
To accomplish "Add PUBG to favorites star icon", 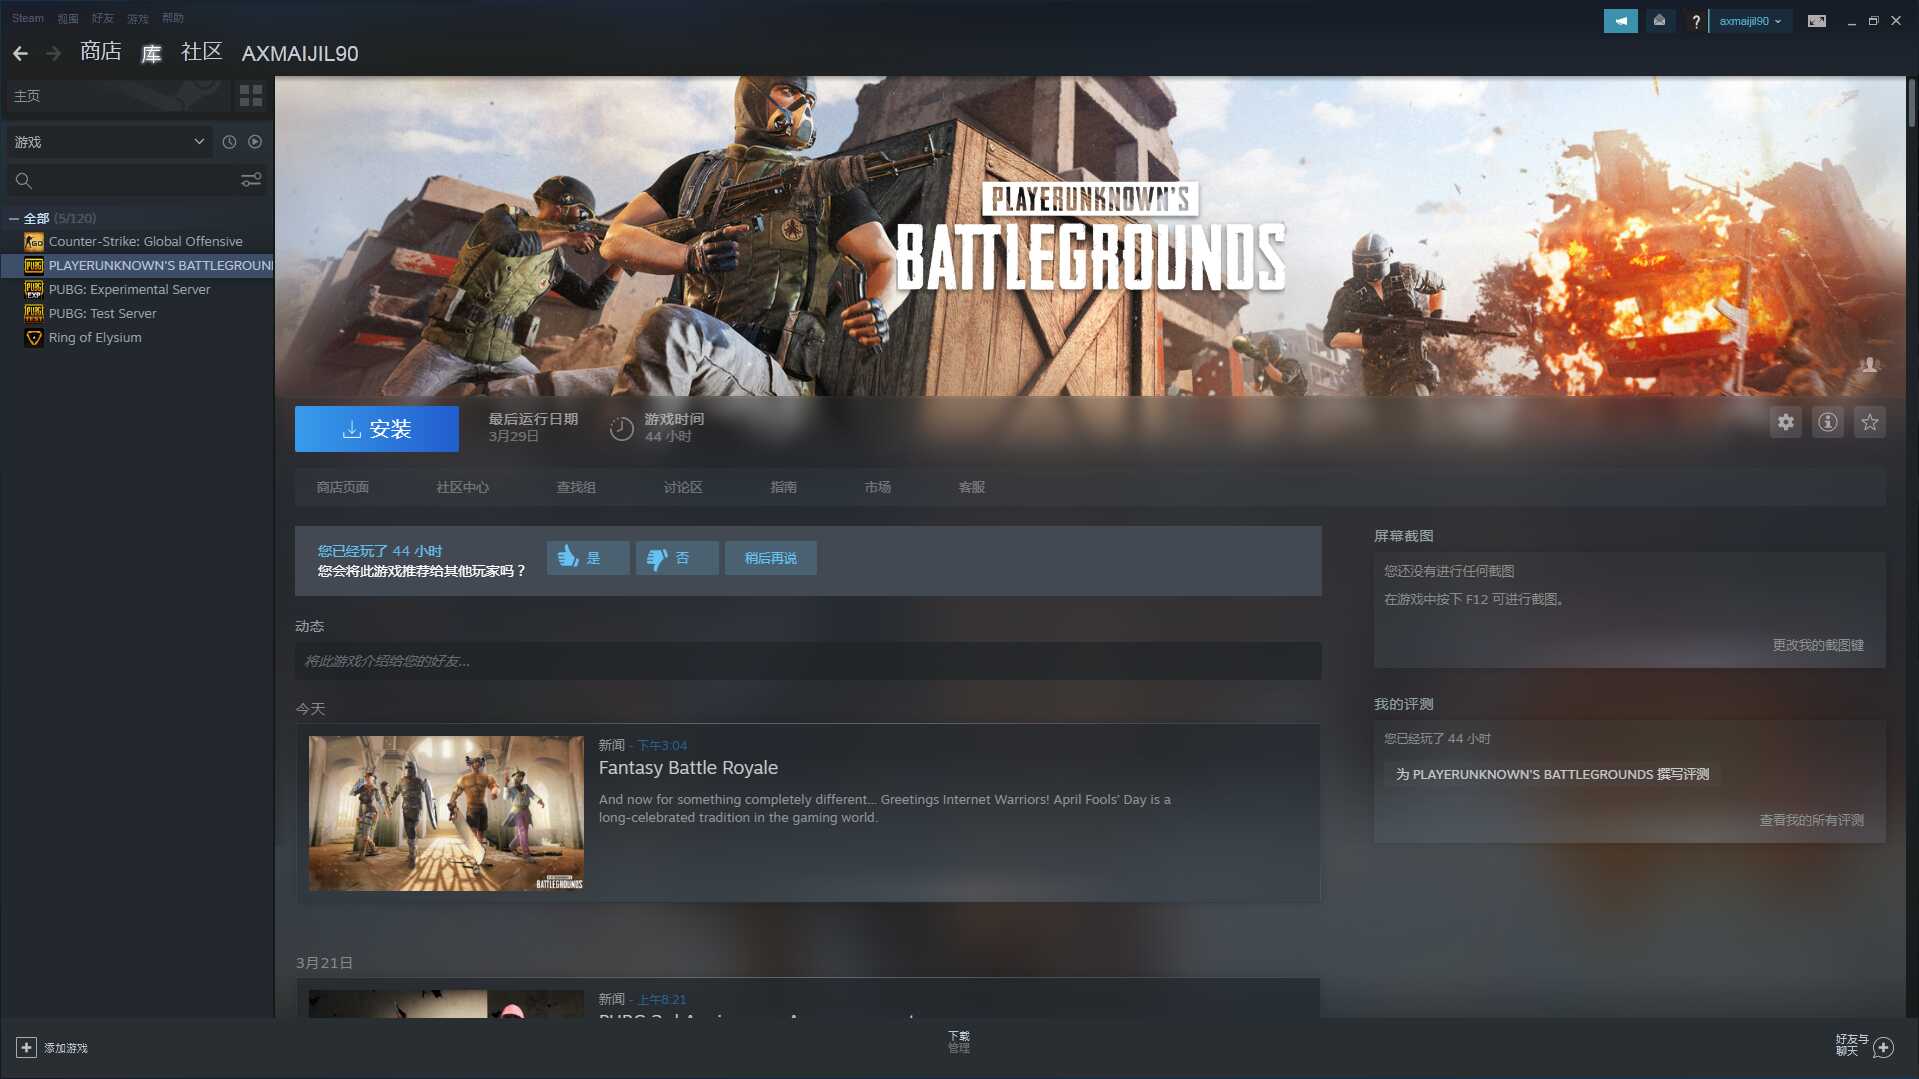I will tap(1869, 422).
